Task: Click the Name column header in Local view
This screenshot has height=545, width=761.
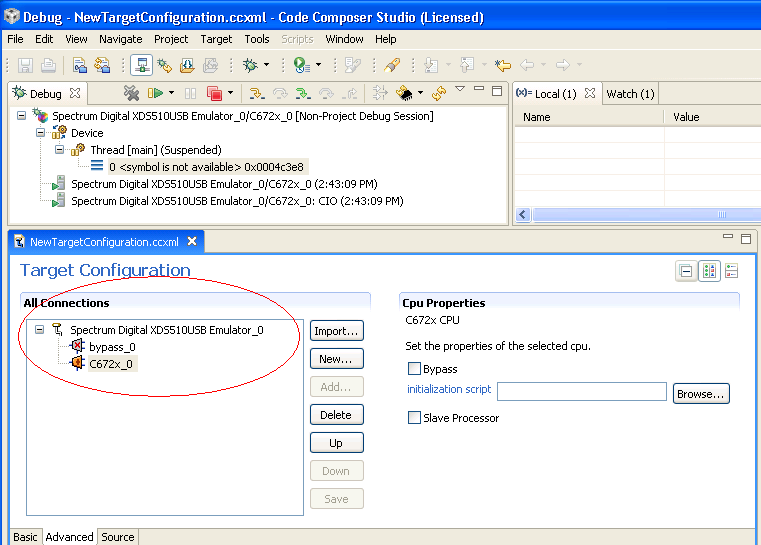Action: [x=589, y=117]
